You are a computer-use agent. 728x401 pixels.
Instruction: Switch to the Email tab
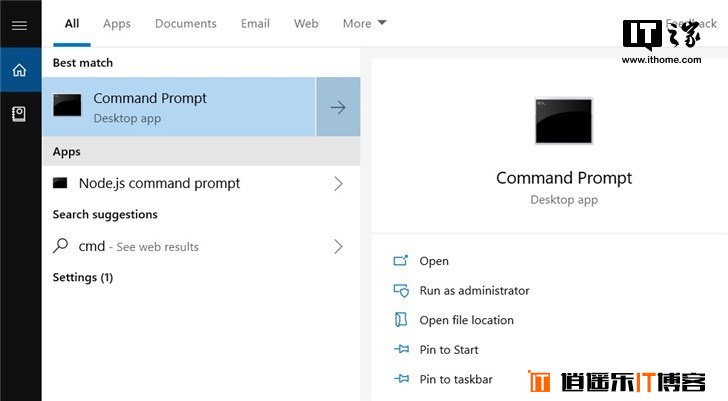pyautogui.click(x=255, y=24)
